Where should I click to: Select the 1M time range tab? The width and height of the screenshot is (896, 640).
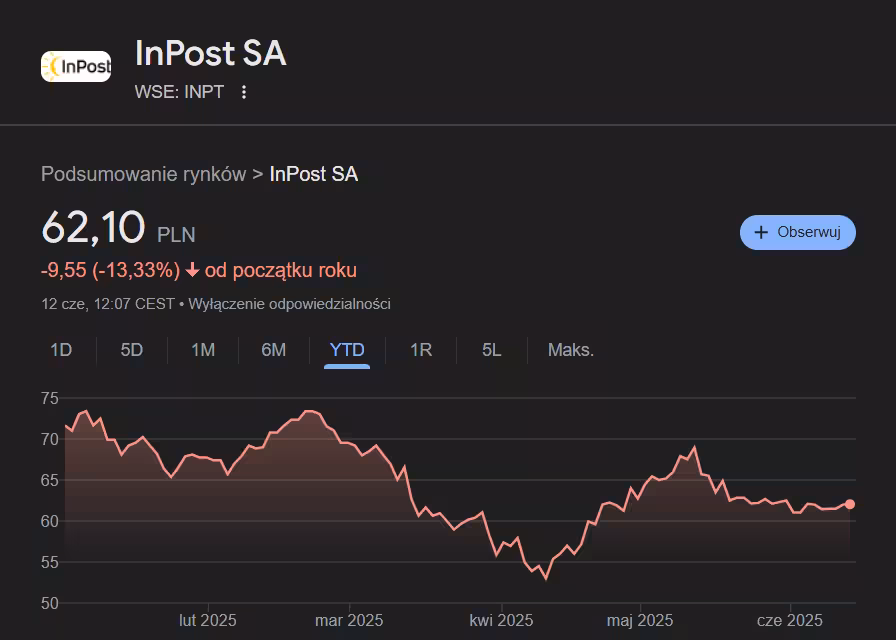(203, 350)
